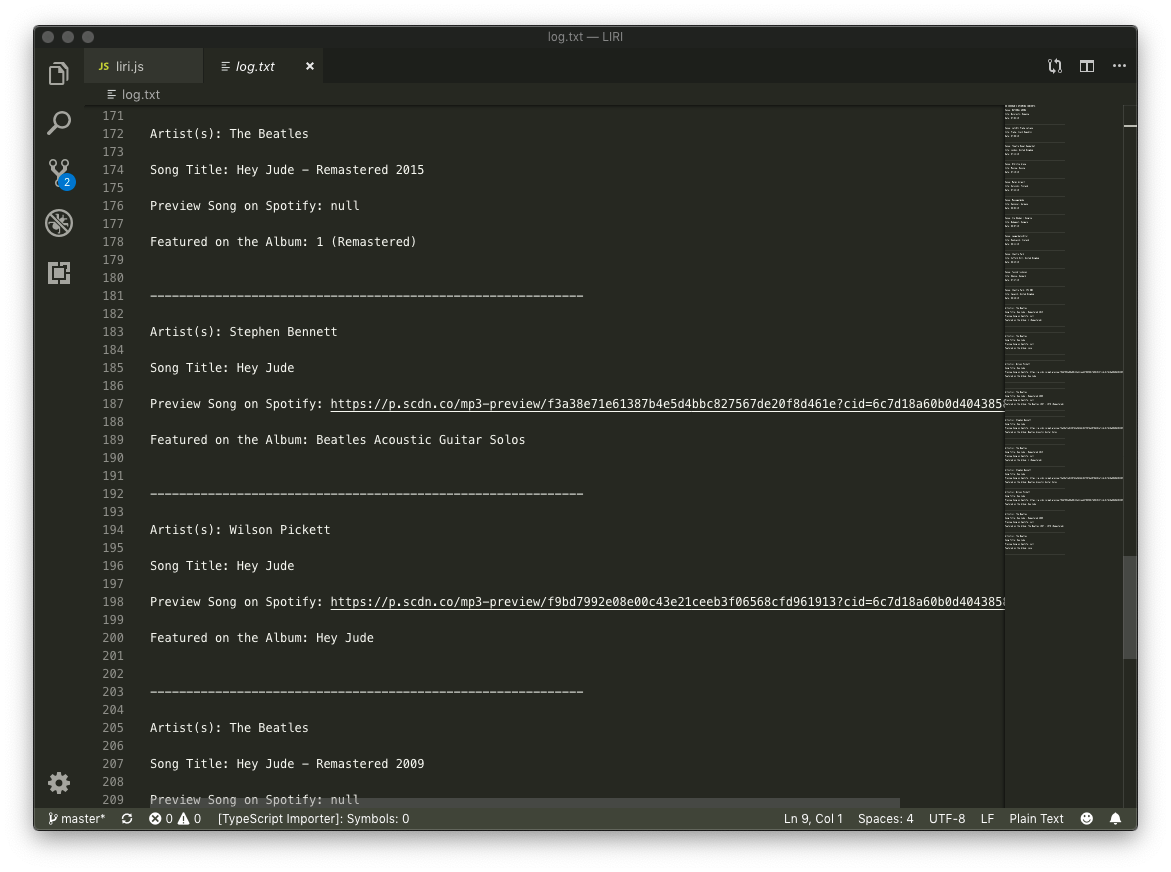Screen dimensions: 1171x872
Task: Select language mode Plain Text
Action: point(1037,819)
